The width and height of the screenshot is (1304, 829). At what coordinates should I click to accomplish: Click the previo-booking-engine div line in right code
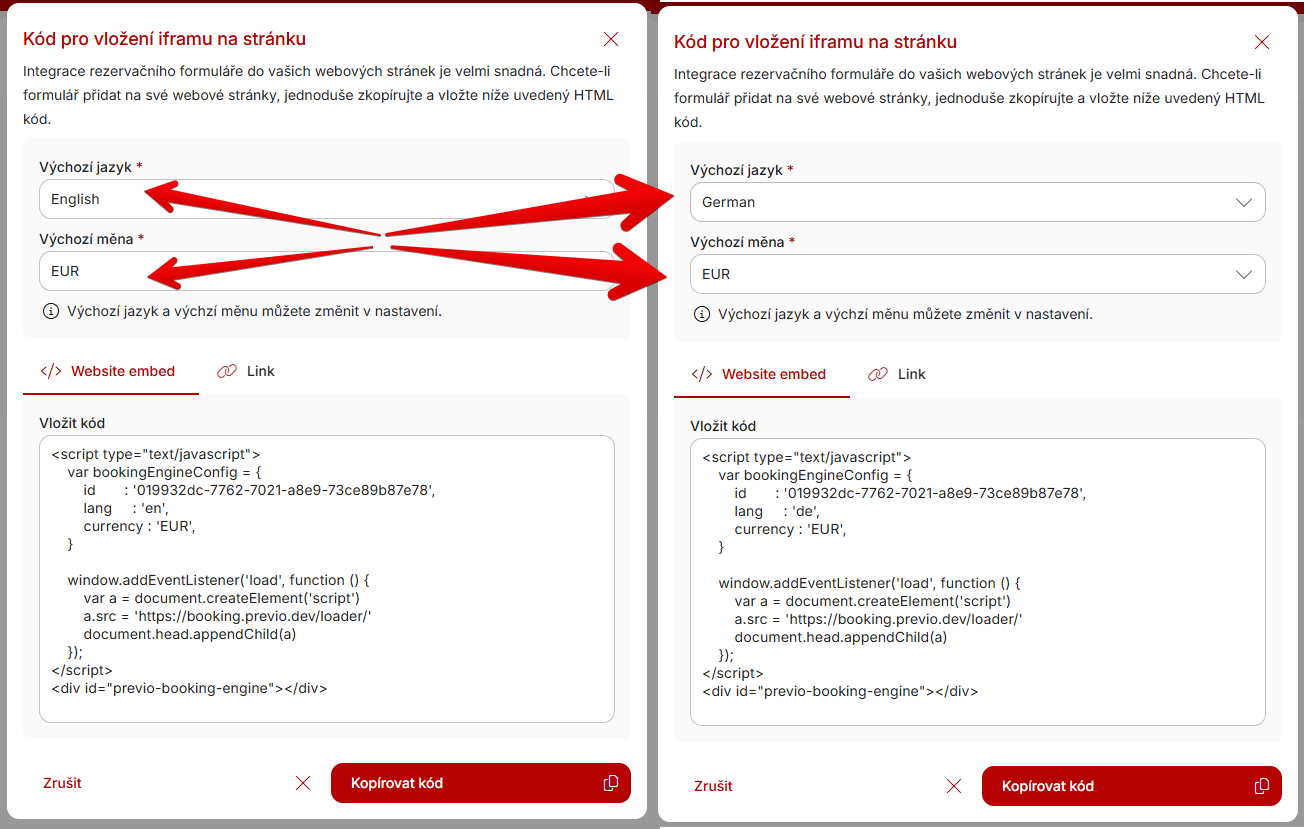840,691
